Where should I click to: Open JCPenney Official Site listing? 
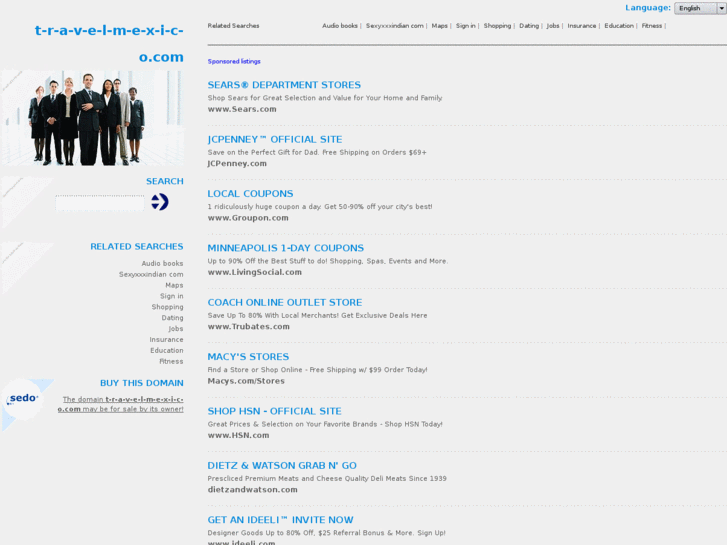coord(275,139)
